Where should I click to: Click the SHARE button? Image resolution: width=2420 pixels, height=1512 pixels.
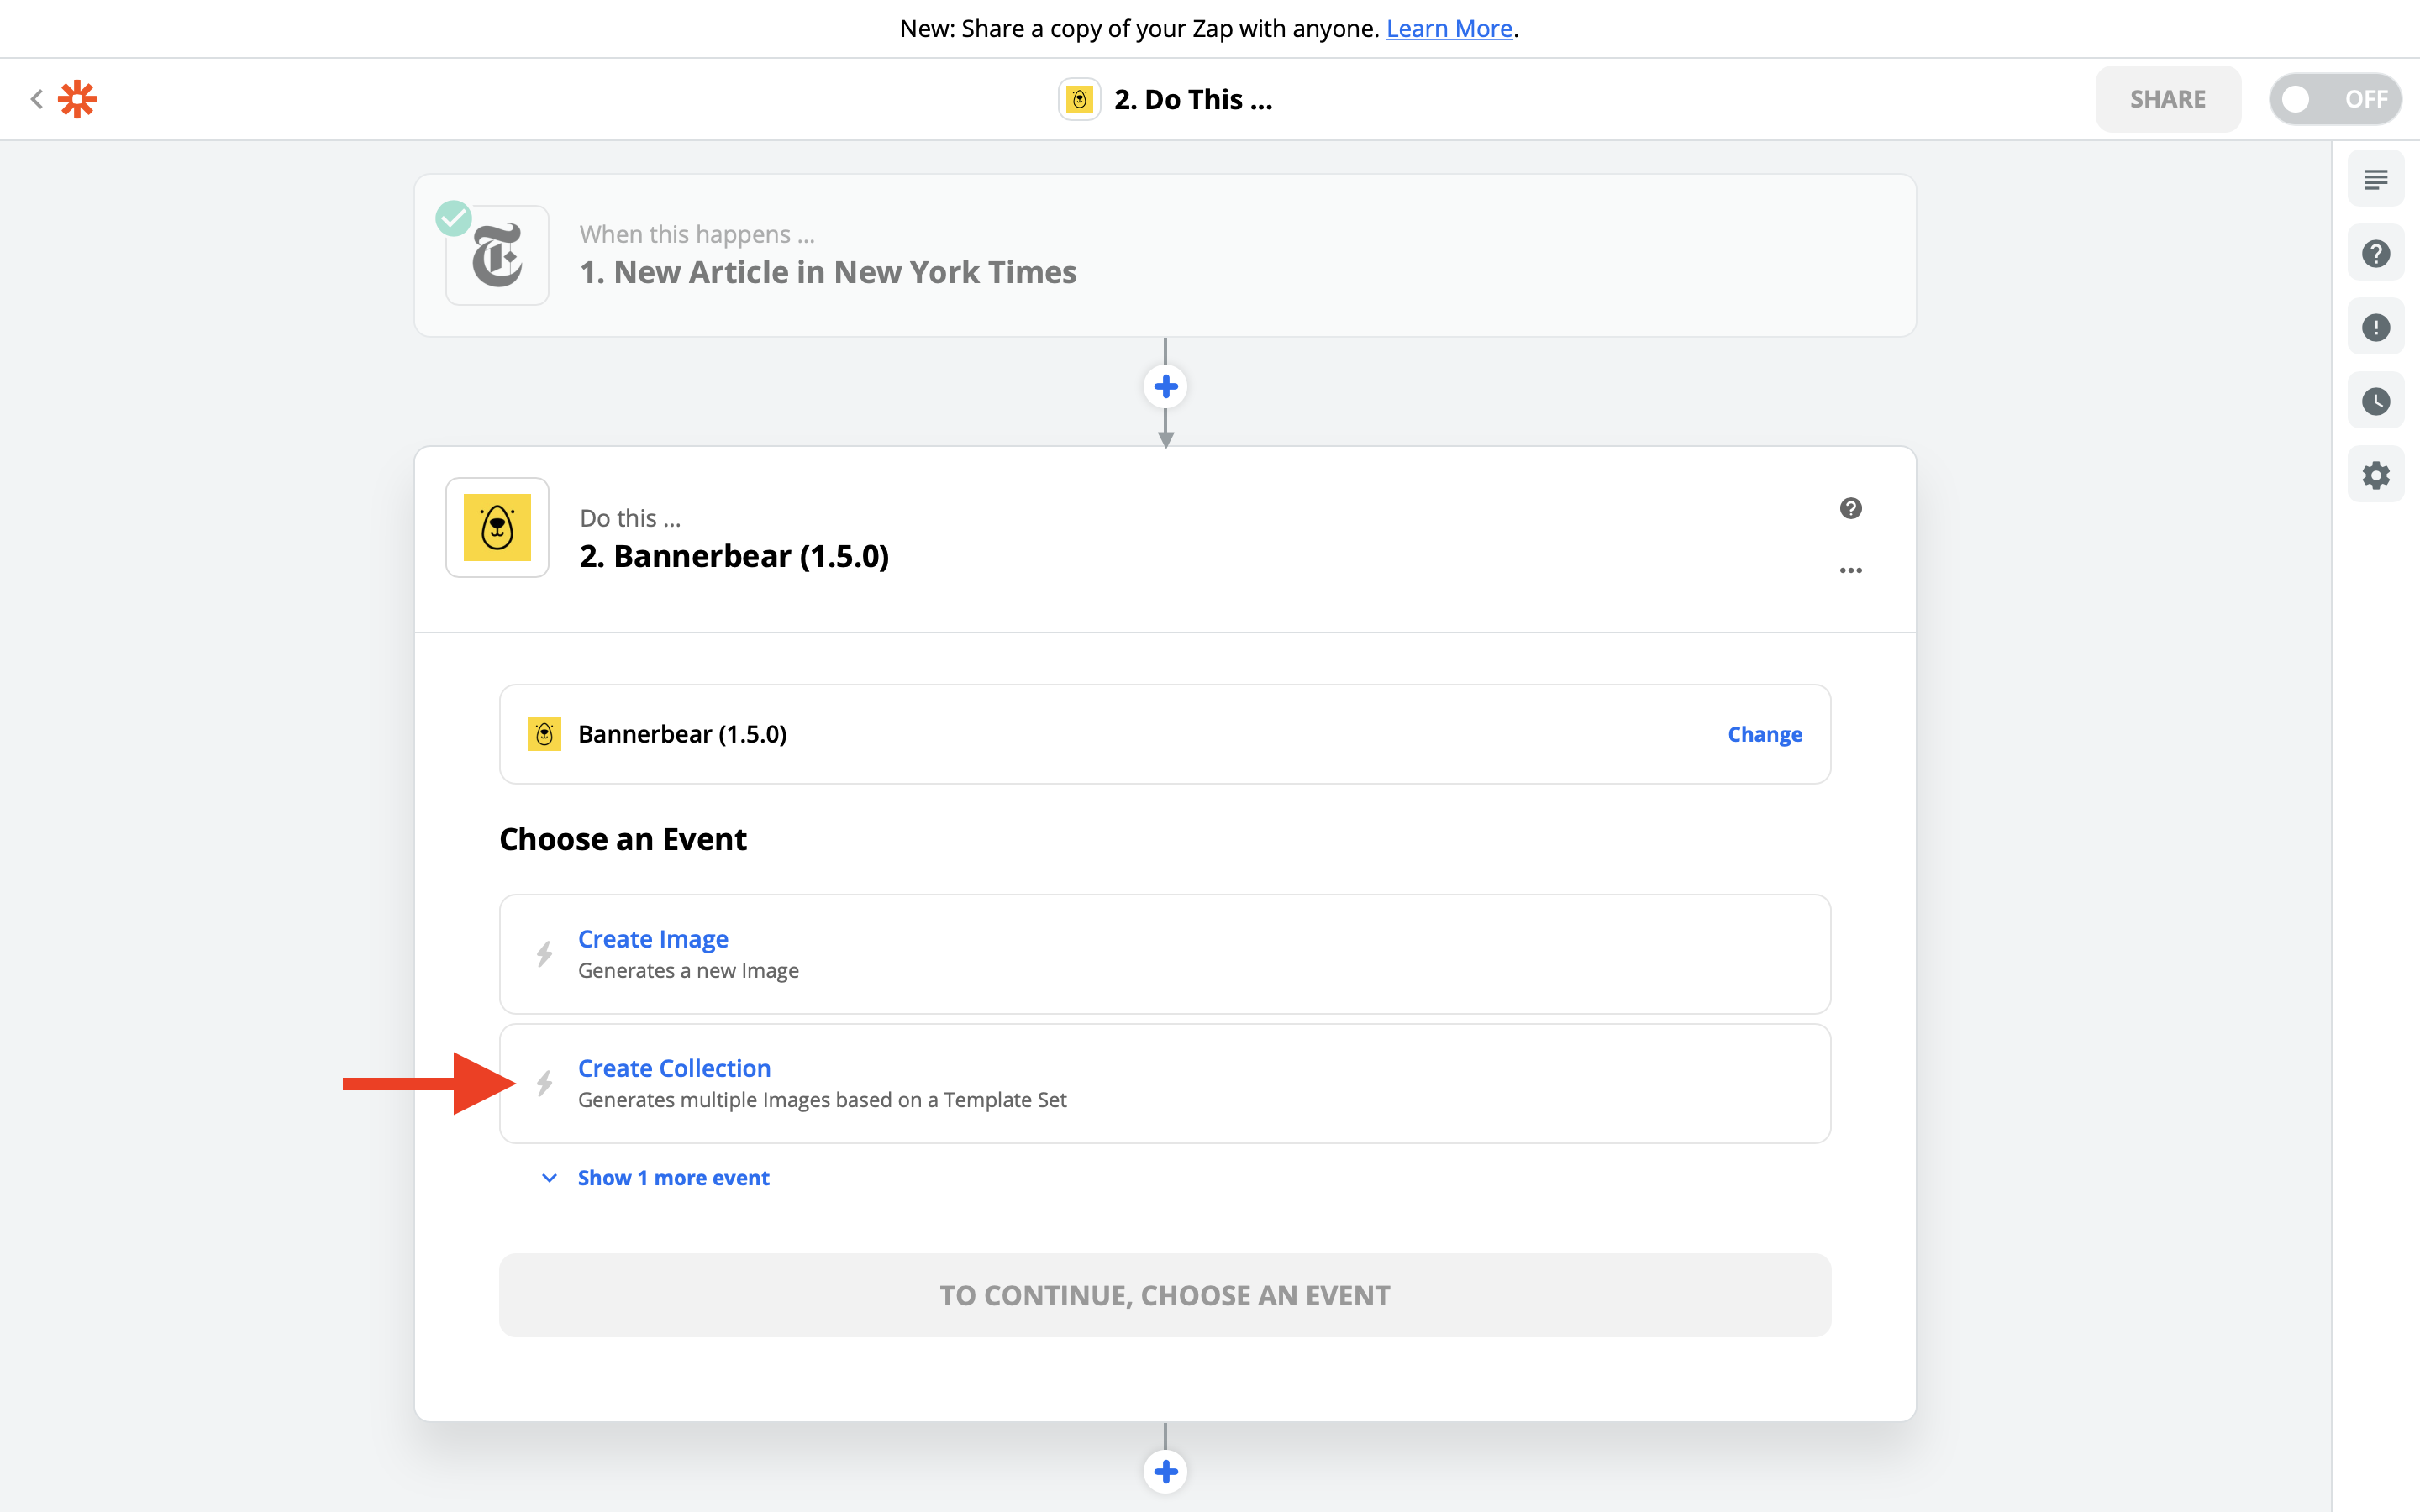[2167, 99]
